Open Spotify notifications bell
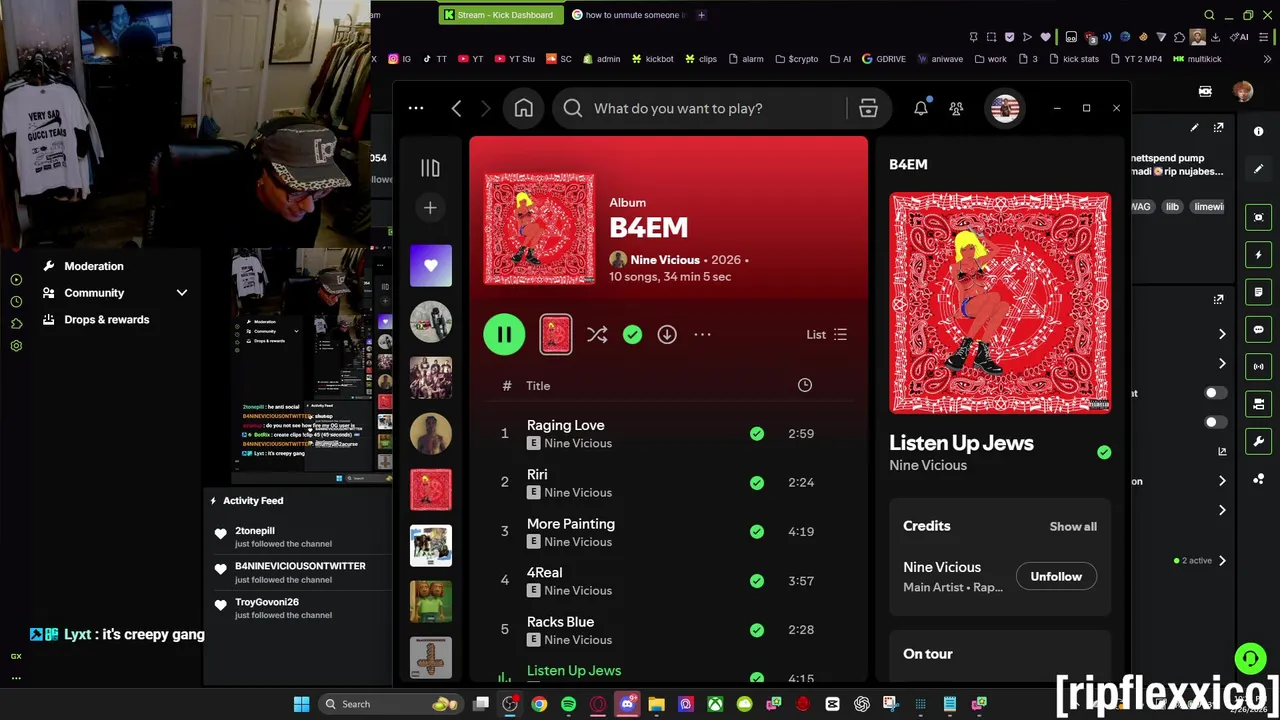1280x720 pixels. (921, 108)
